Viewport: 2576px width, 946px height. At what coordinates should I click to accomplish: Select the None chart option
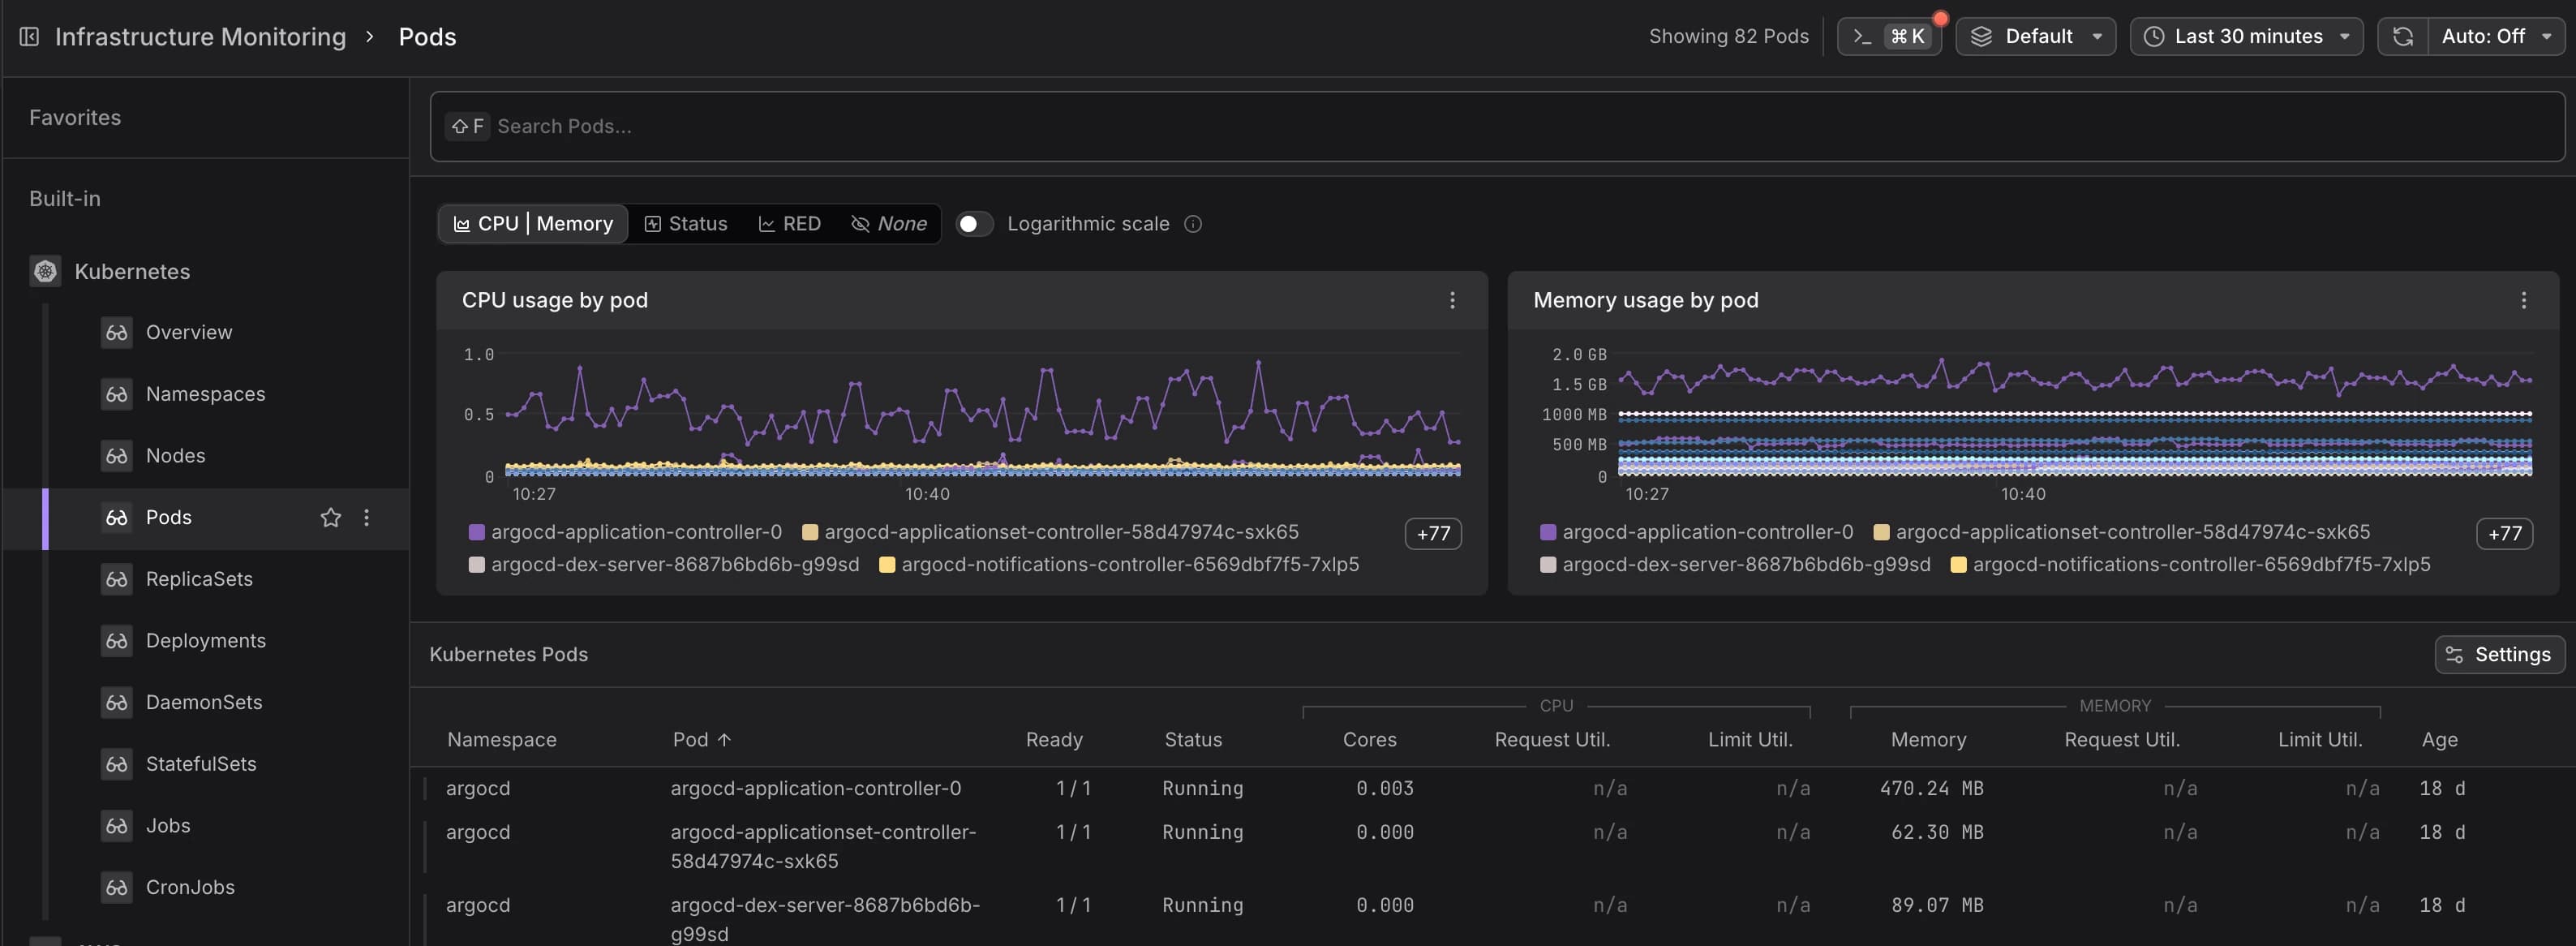888,224
